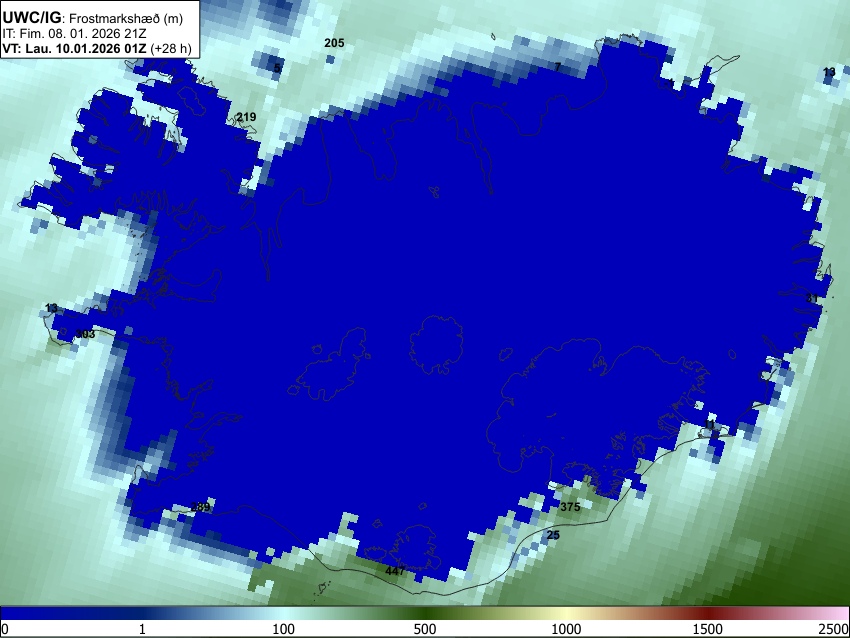Image resolution: width=850 pixels, height=638 pixels.
Task: Select the initial time line "IT: Fim. 08. 01. 2026 21Z"
Action: pos(74,34)
